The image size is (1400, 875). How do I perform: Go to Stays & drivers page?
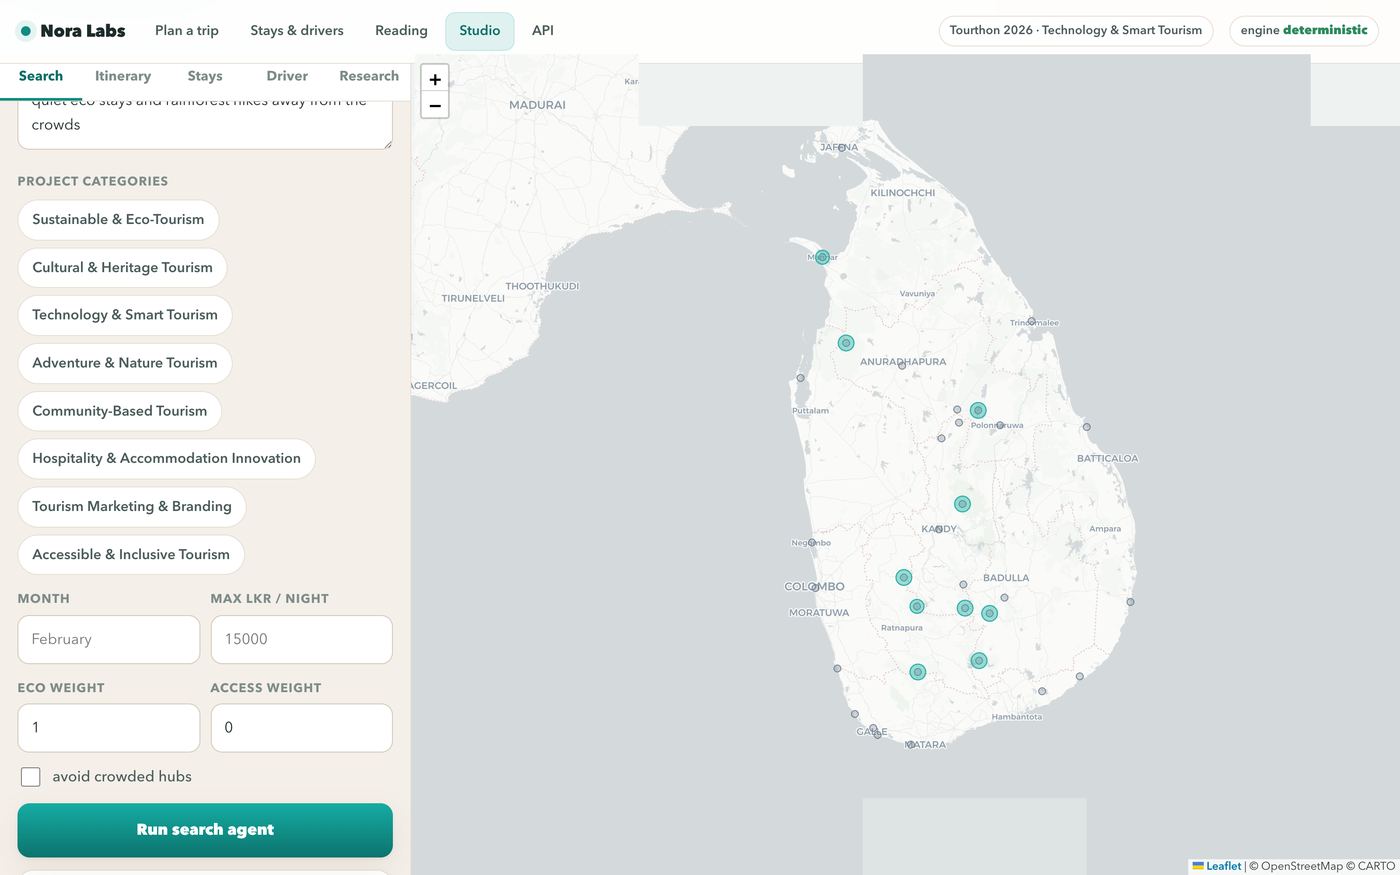[297, 31]
